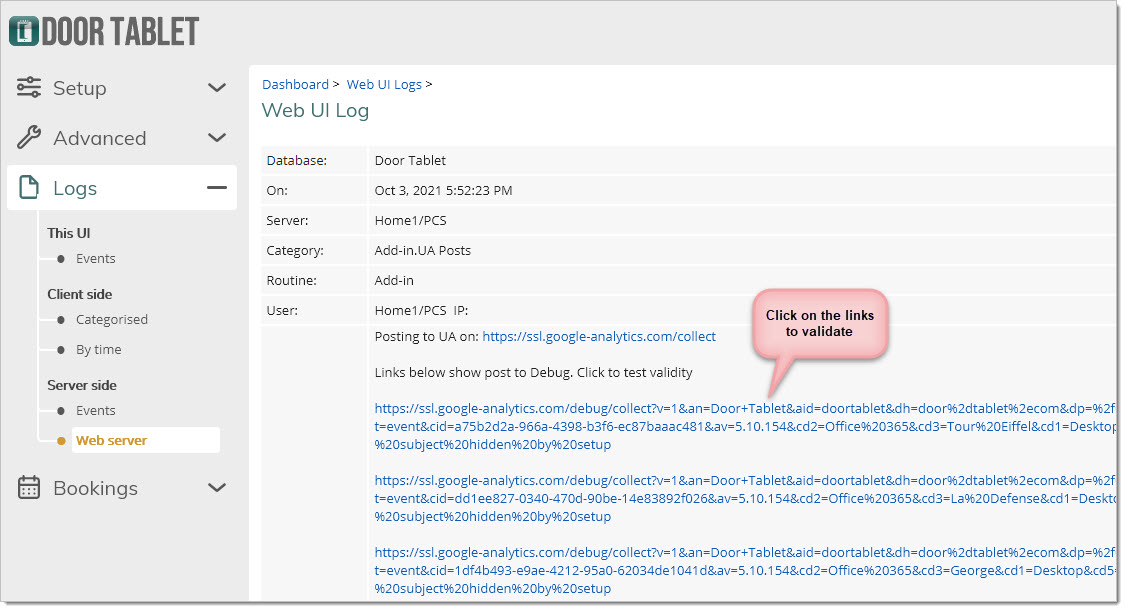Open debug link for George
Viewport: 1125px width, 610px height.
coord(740,571)
